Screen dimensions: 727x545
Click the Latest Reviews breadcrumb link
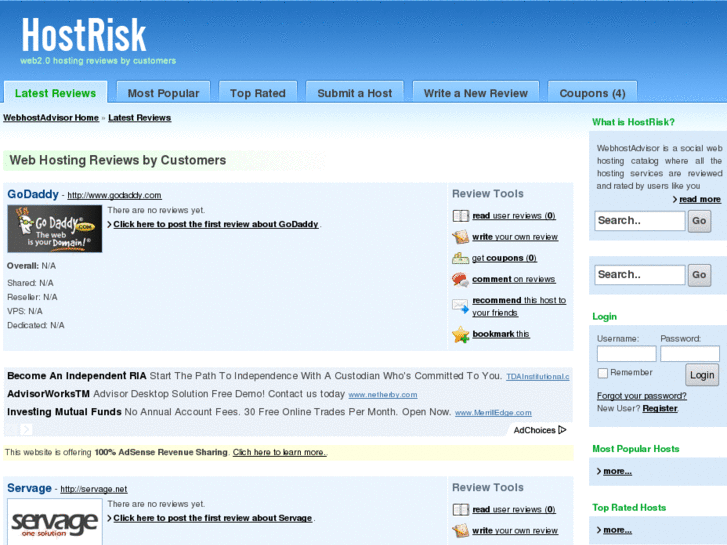point(140,118)
